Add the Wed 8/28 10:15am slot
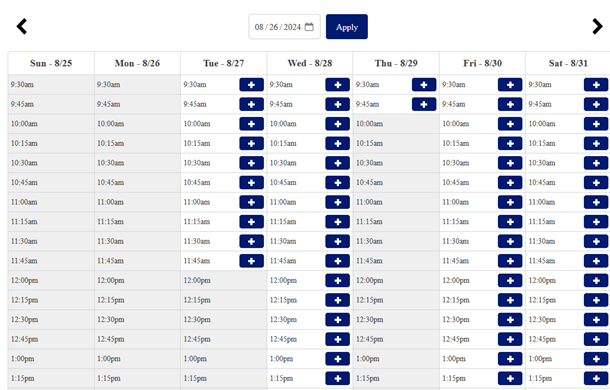610x390 pixels. tap(338, 144)
